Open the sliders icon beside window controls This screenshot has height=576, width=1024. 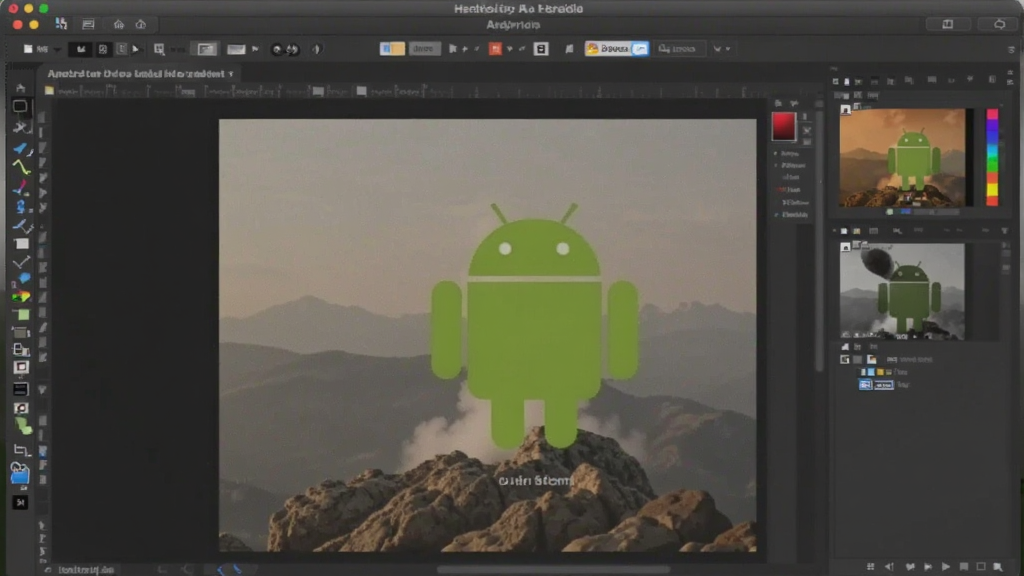[x=61, y=24]
